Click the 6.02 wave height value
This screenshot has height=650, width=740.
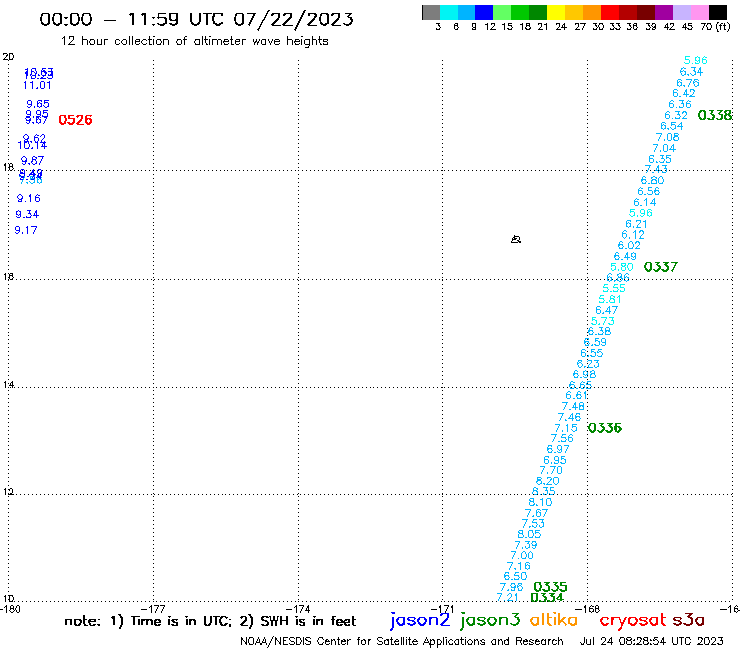629,245
